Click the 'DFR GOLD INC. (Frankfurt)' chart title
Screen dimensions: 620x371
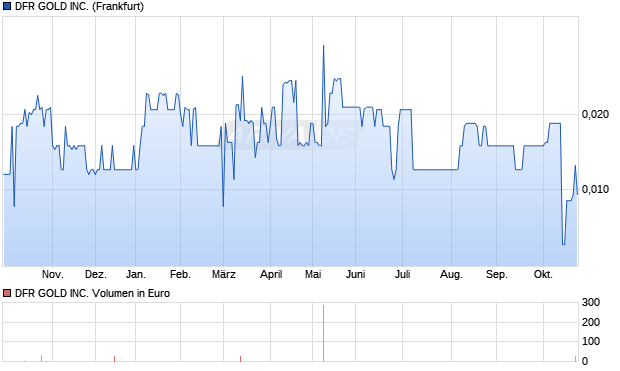(x=79, y=6)
